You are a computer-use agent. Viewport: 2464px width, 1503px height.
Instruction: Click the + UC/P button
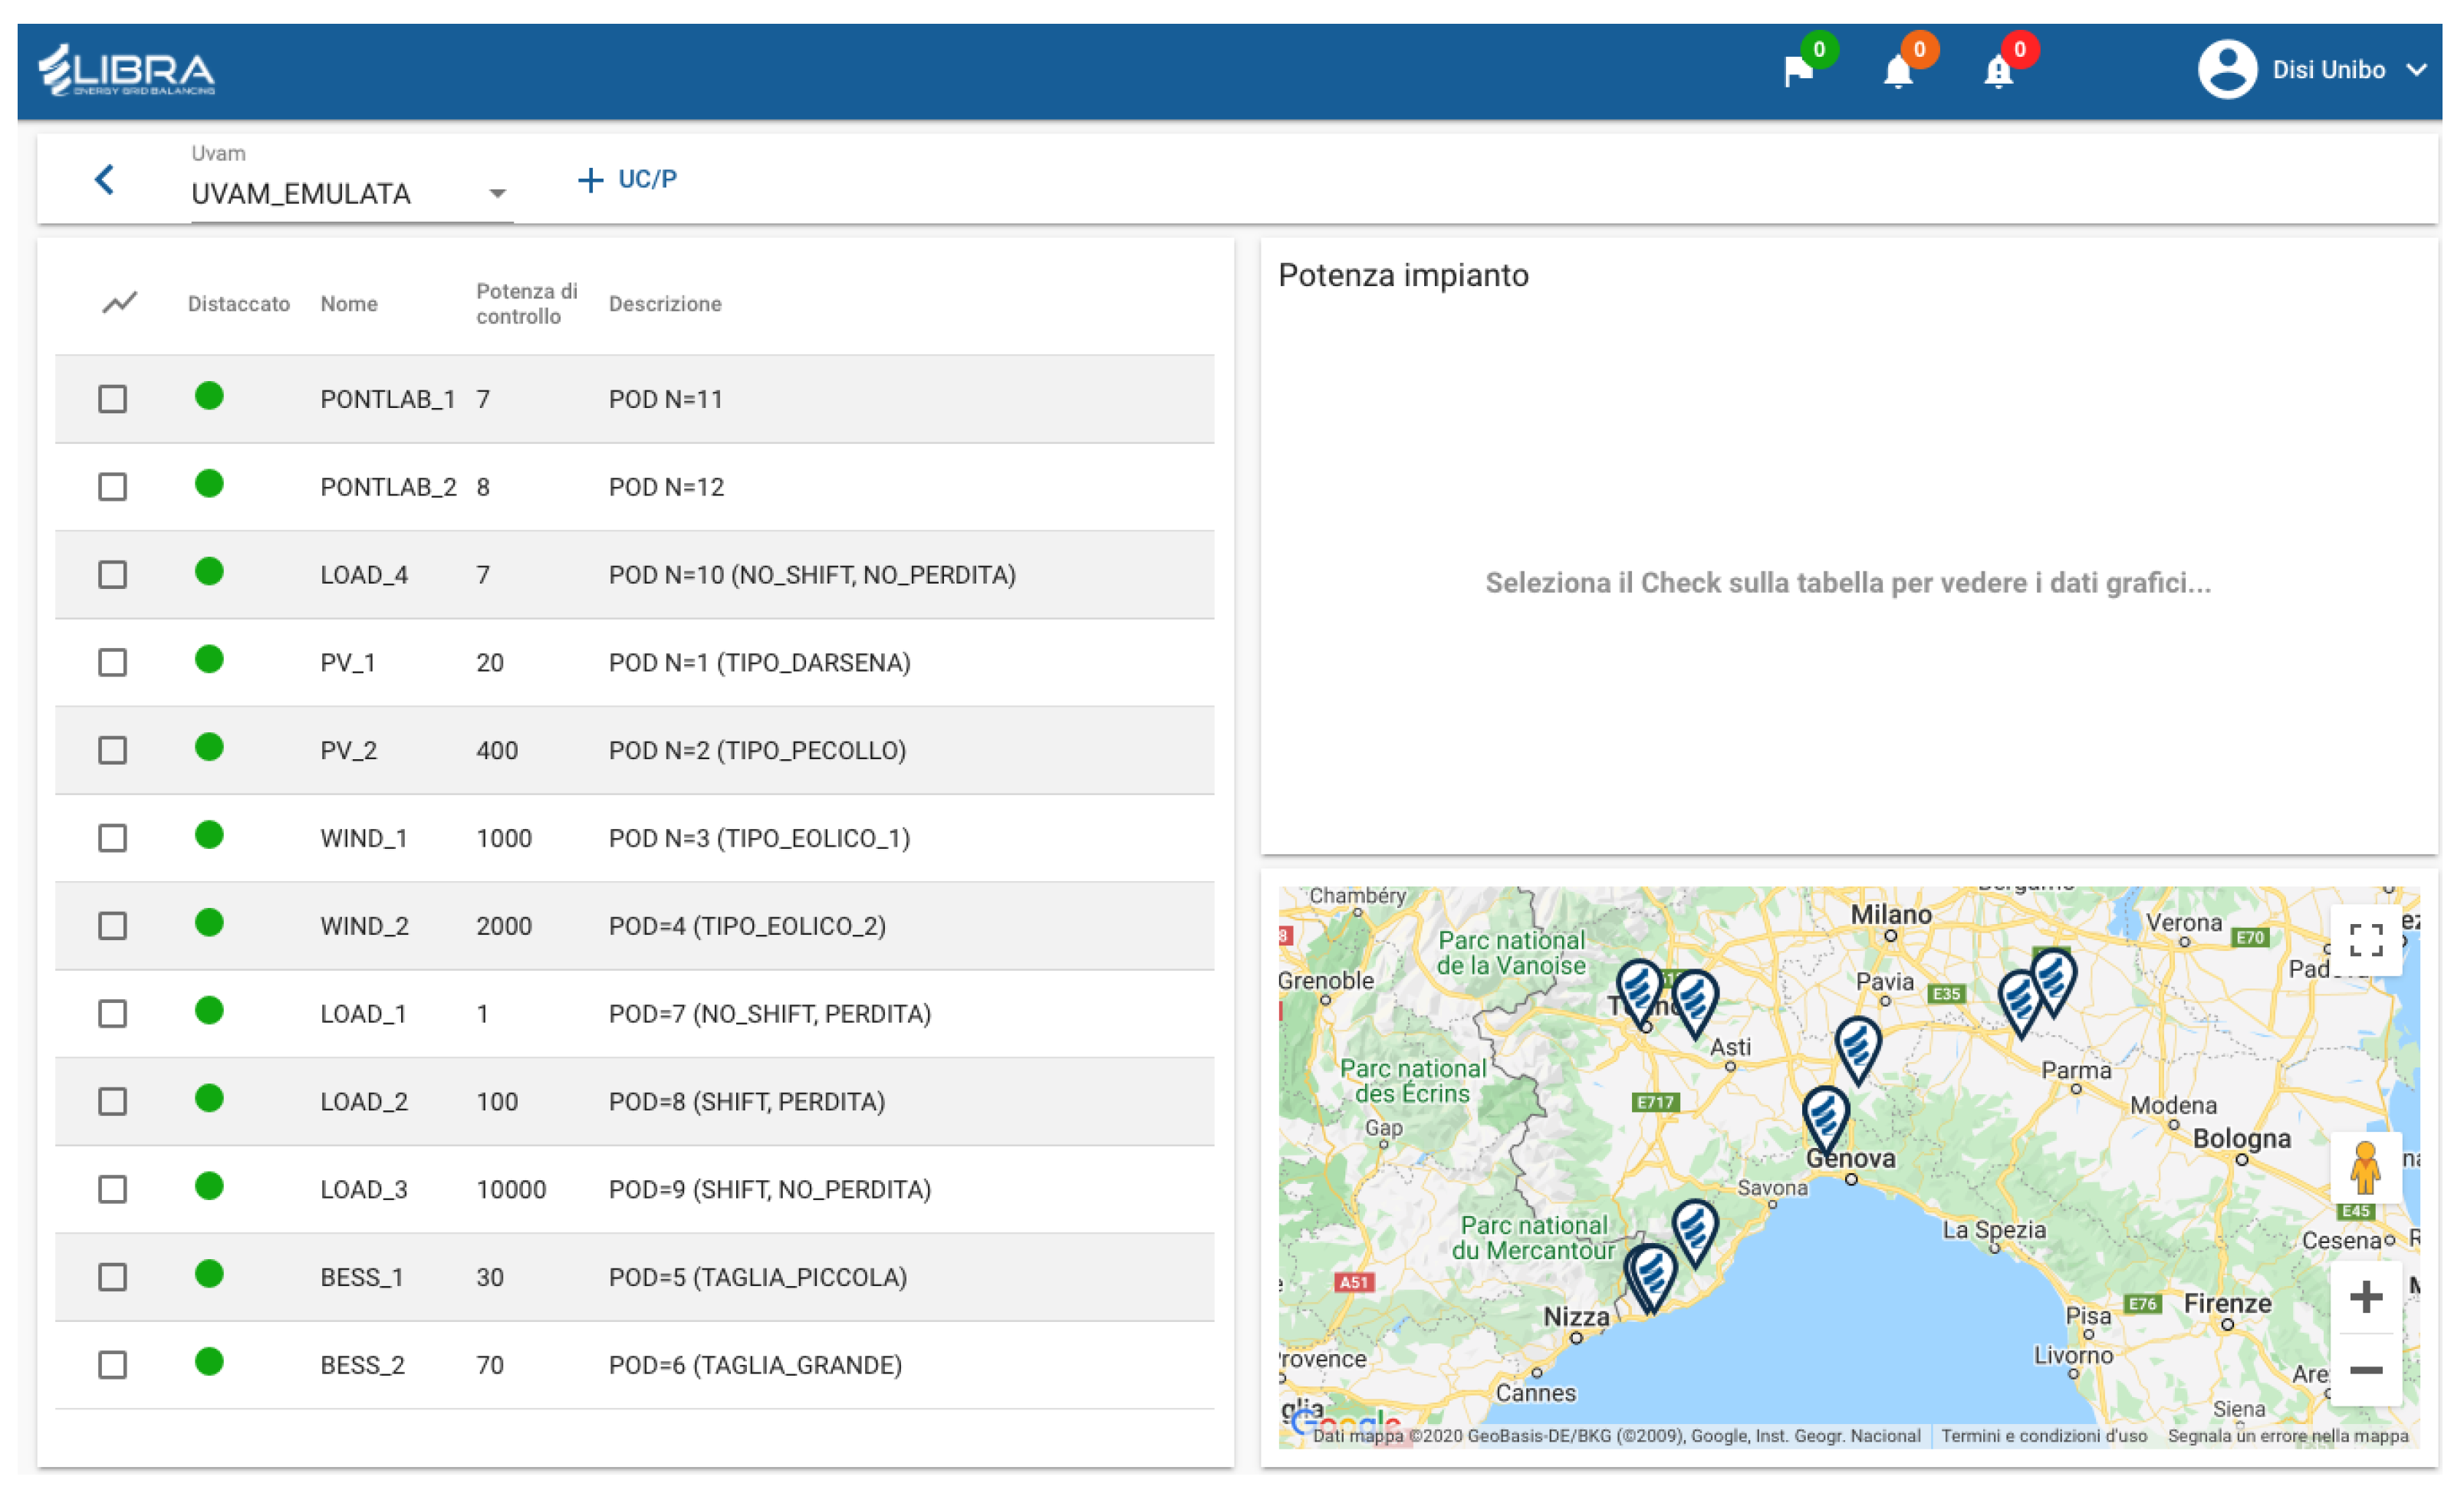tap(628, 180)
